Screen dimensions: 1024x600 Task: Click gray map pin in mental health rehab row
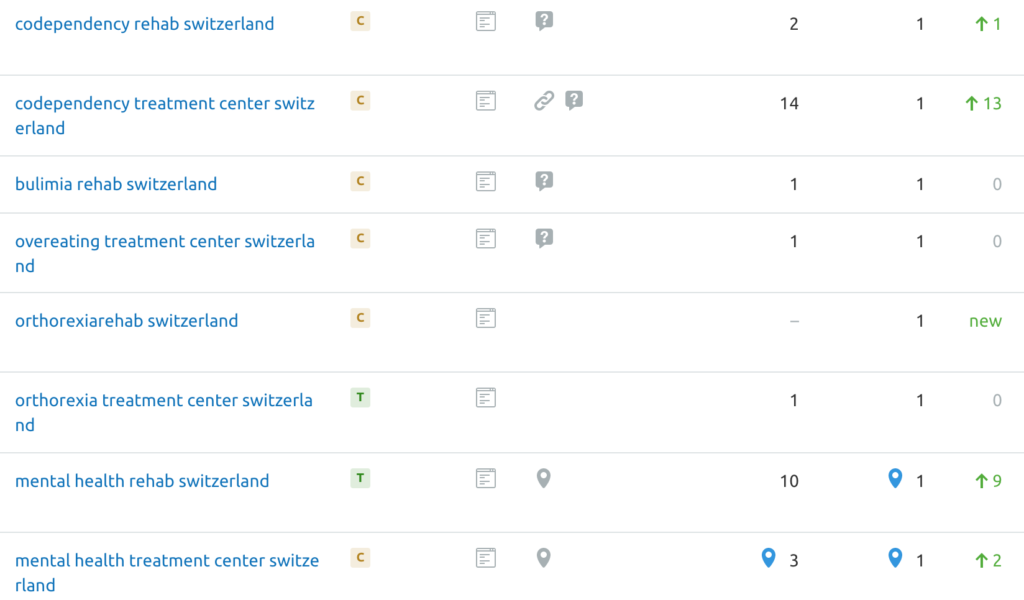[543, 479]
